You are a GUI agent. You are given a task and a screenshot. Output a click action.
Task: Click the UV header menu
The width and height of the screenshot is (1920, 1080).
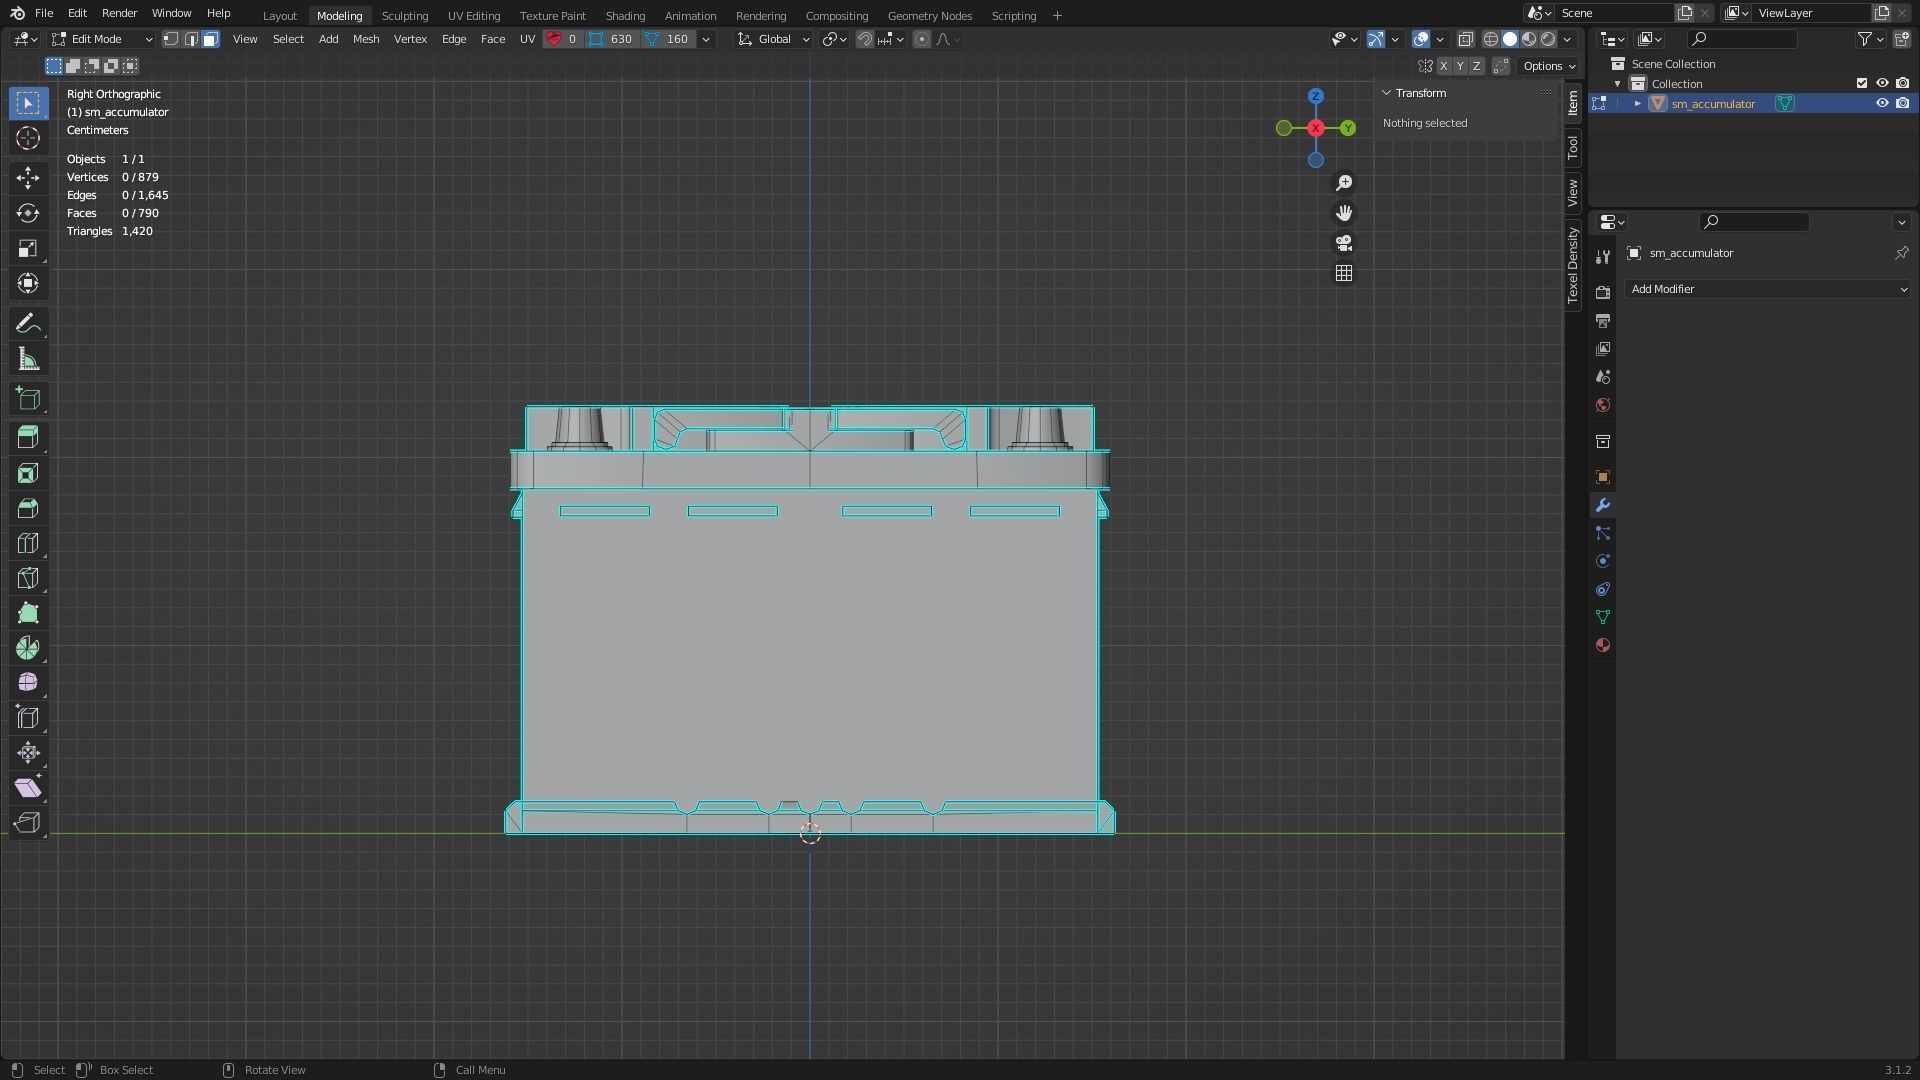click(527, 39)
